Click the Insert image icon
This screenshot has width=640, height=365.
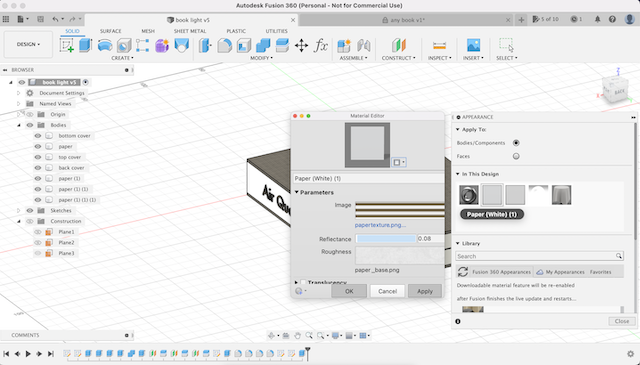click(473, 45)
